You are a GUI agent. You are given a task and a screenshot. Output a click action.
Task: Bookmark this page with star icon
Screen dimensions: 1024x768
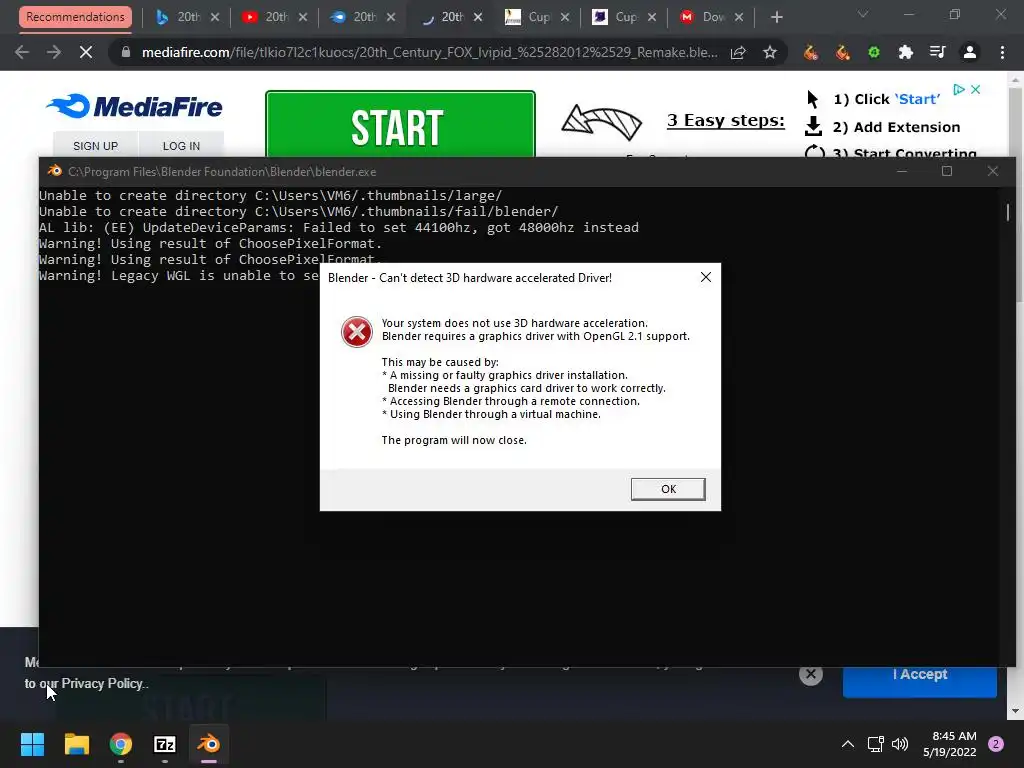pyautogui.click(x=770, y=52)
